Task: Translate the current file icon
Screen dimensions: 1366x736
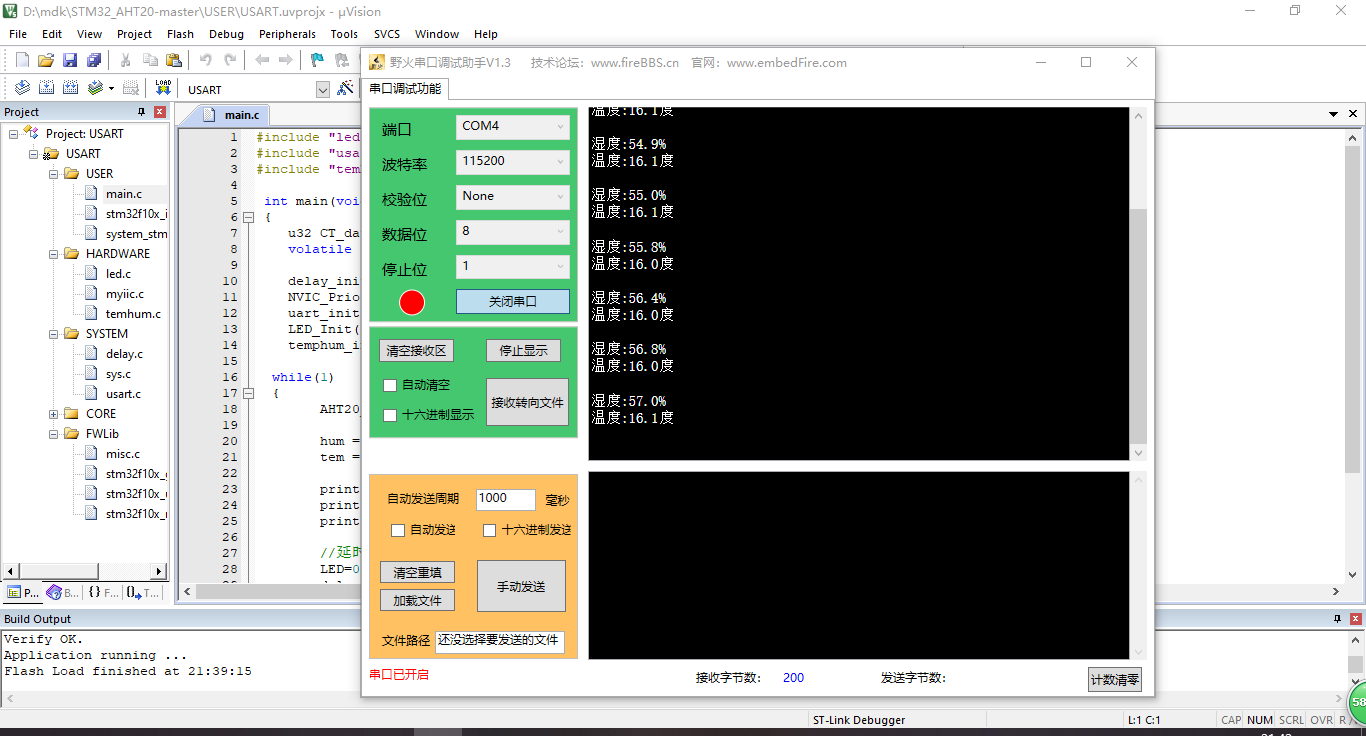Action: (22, 88)
